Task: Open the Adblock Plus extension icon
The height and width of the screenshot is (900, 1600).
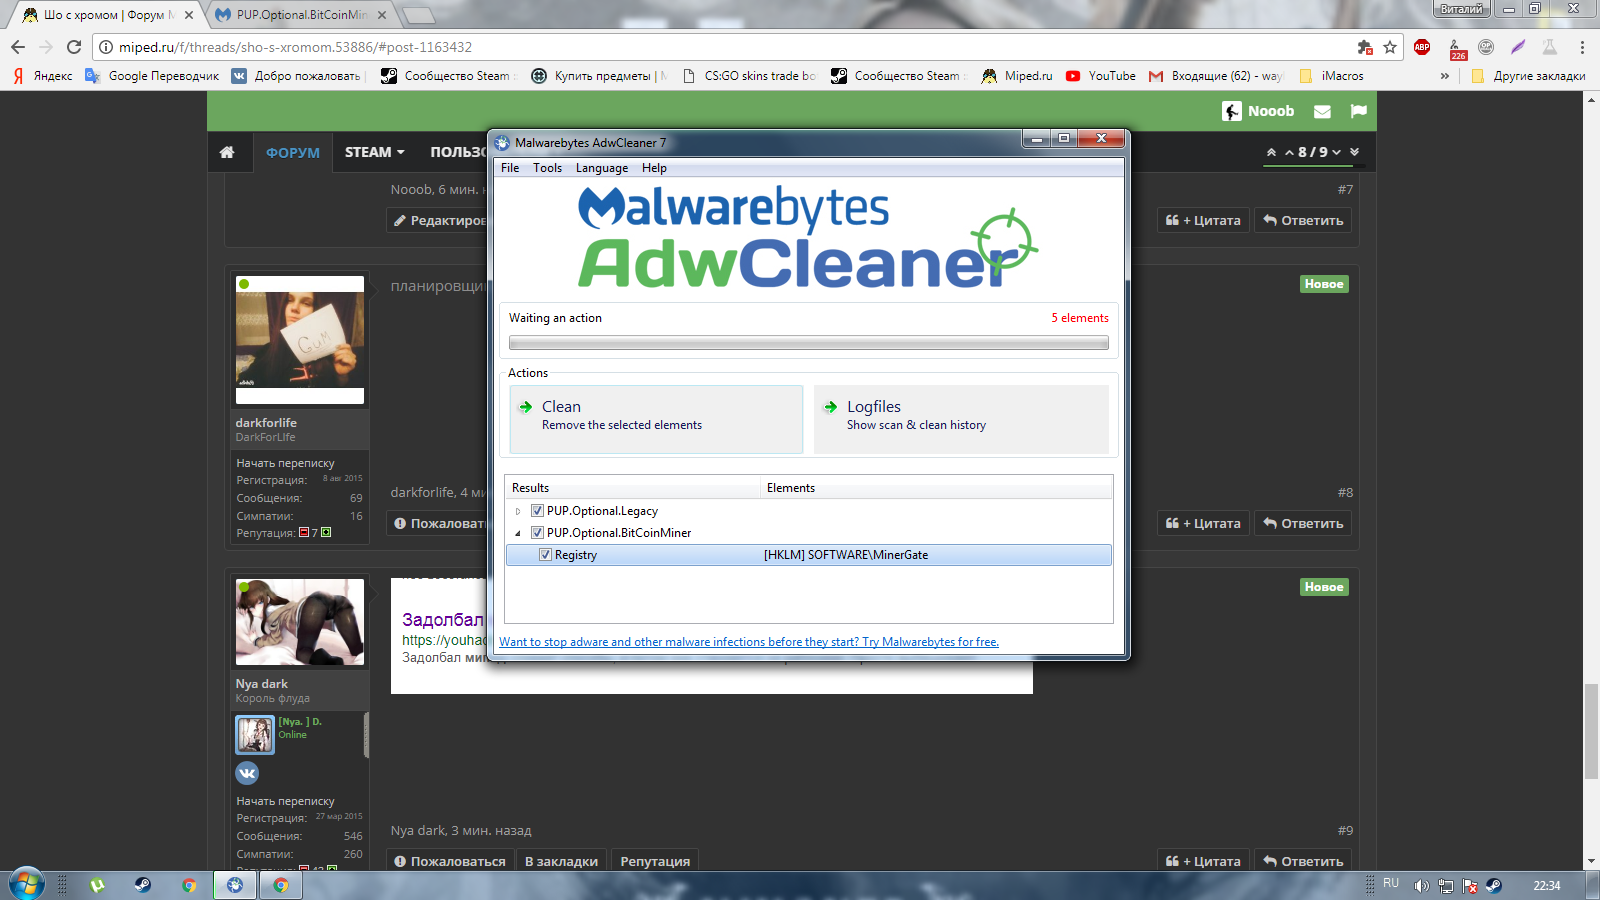Action: click(x=1422, y=47)
